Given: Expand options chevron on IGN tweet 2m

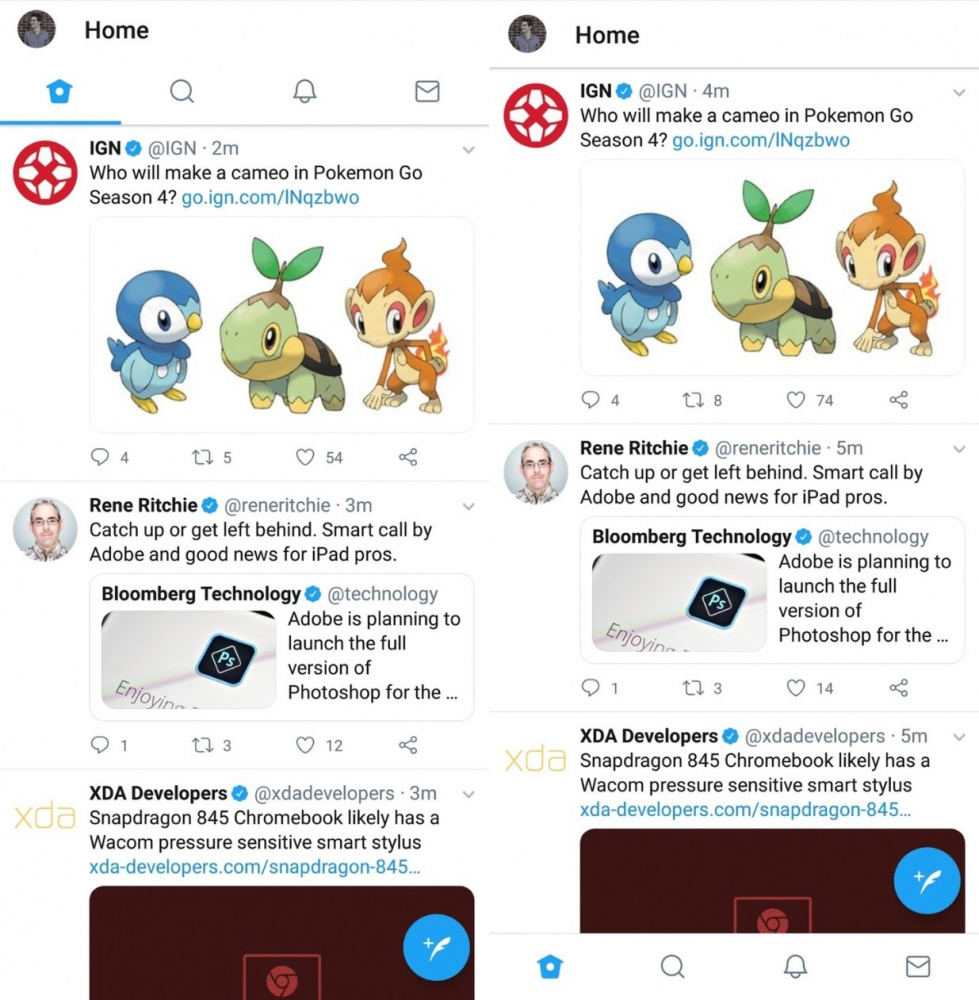Looking at the screenshot, I should (468, 150).
